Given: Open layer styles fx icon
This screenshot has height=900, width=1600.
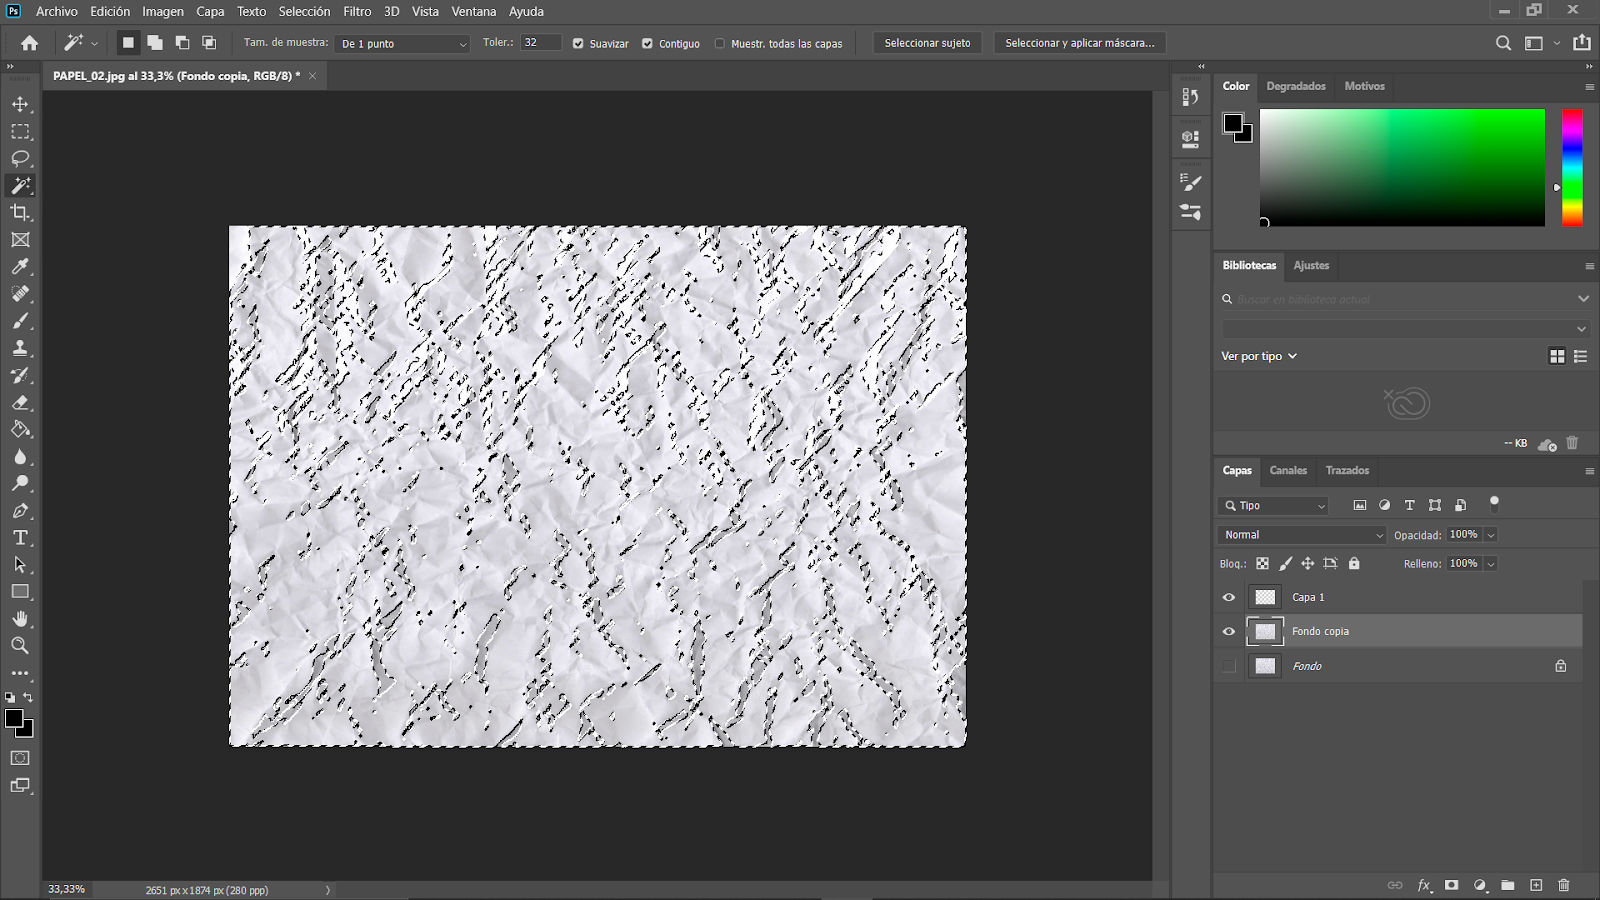Looking at the screenshot, I should (1424, 885).
